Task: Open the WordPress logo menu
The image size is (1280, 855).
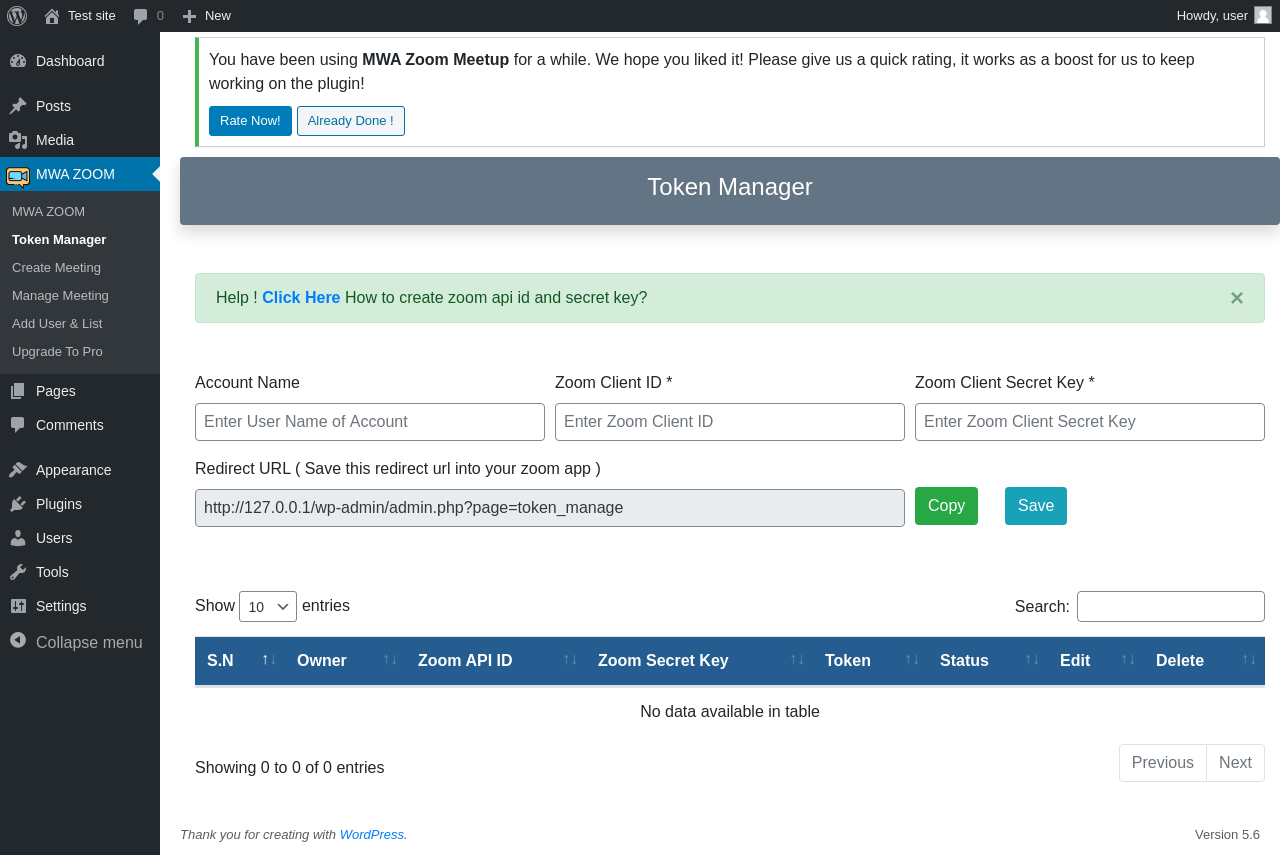Action: 17,15
